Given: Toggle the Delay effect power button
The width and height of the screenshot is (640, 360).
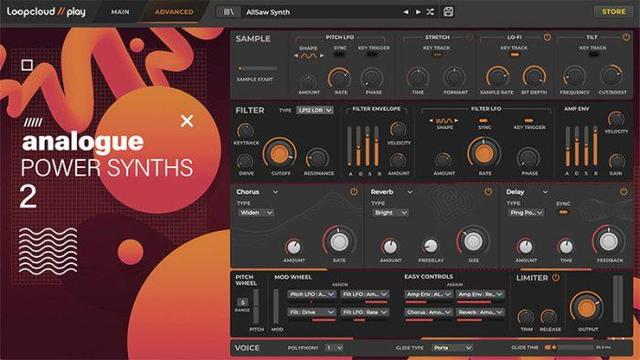Looking at the screenshot, I should tap(623, 191).
